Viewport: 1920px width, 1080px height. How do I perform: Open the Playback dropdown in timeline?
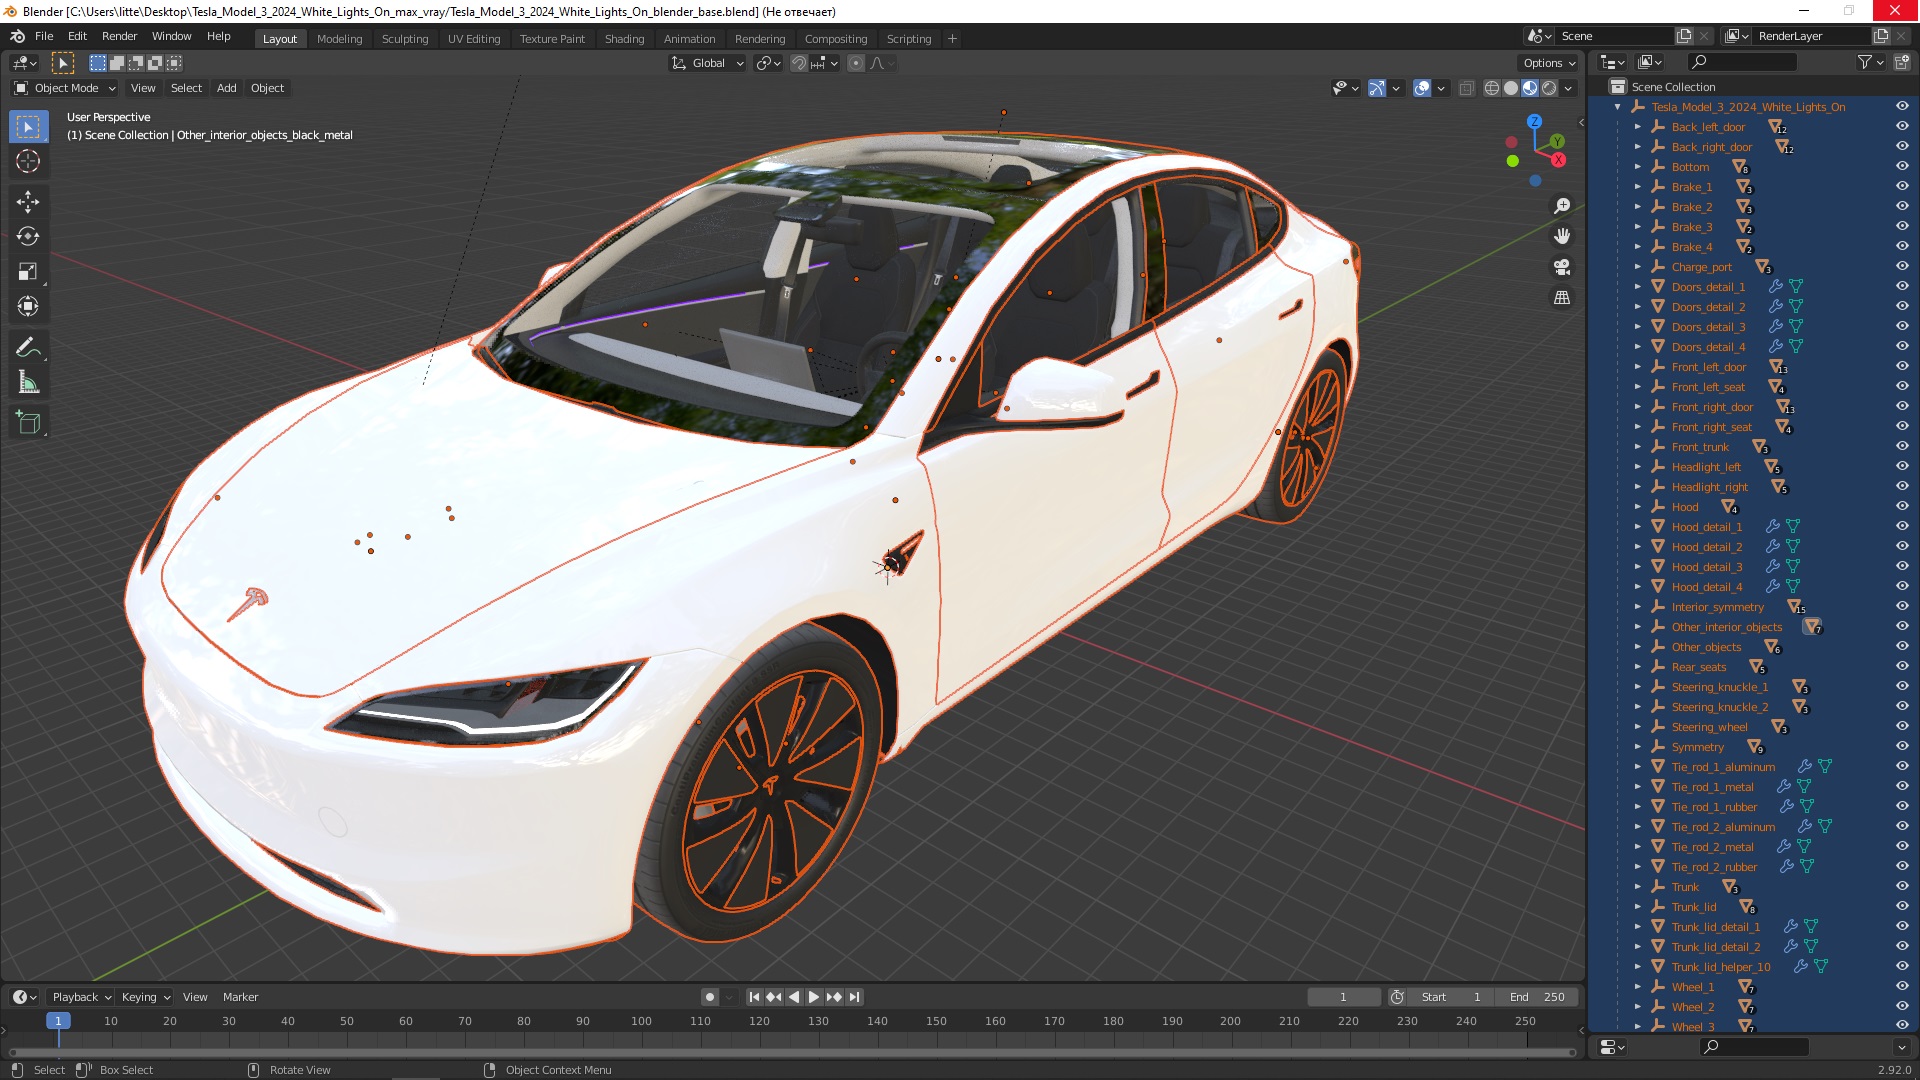pos(81,997)
